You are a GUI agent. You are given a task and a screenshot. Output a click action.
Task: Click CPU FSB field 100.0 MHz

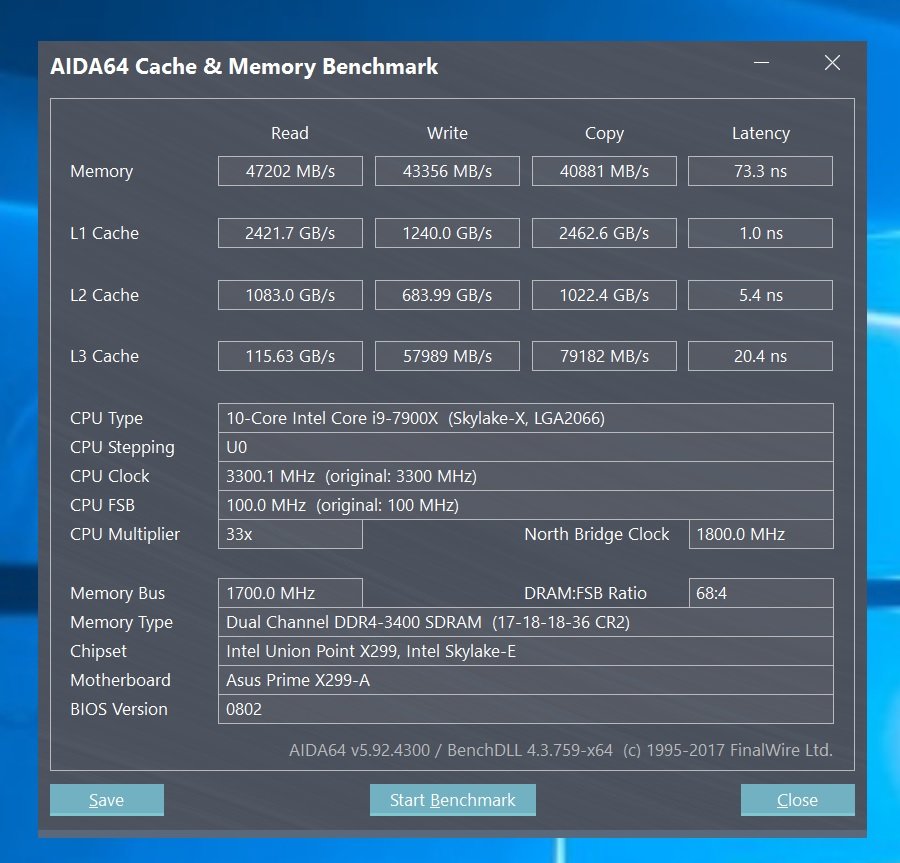526,505
